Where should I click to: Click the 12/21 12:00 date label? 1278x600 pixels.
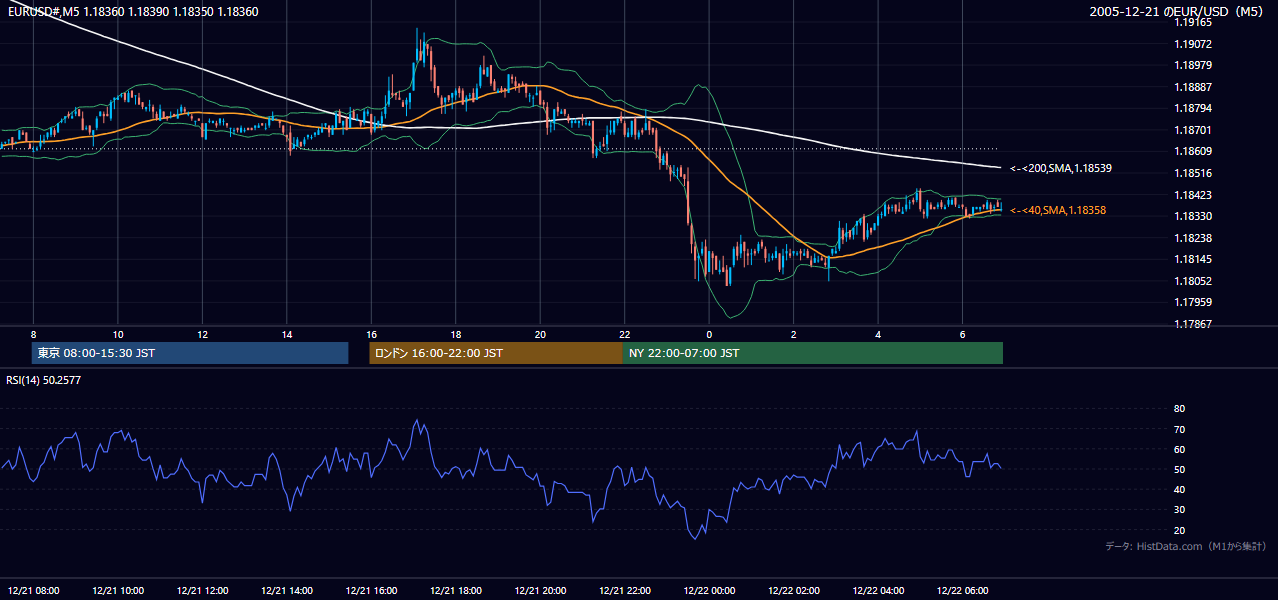[x=202, y=590]
